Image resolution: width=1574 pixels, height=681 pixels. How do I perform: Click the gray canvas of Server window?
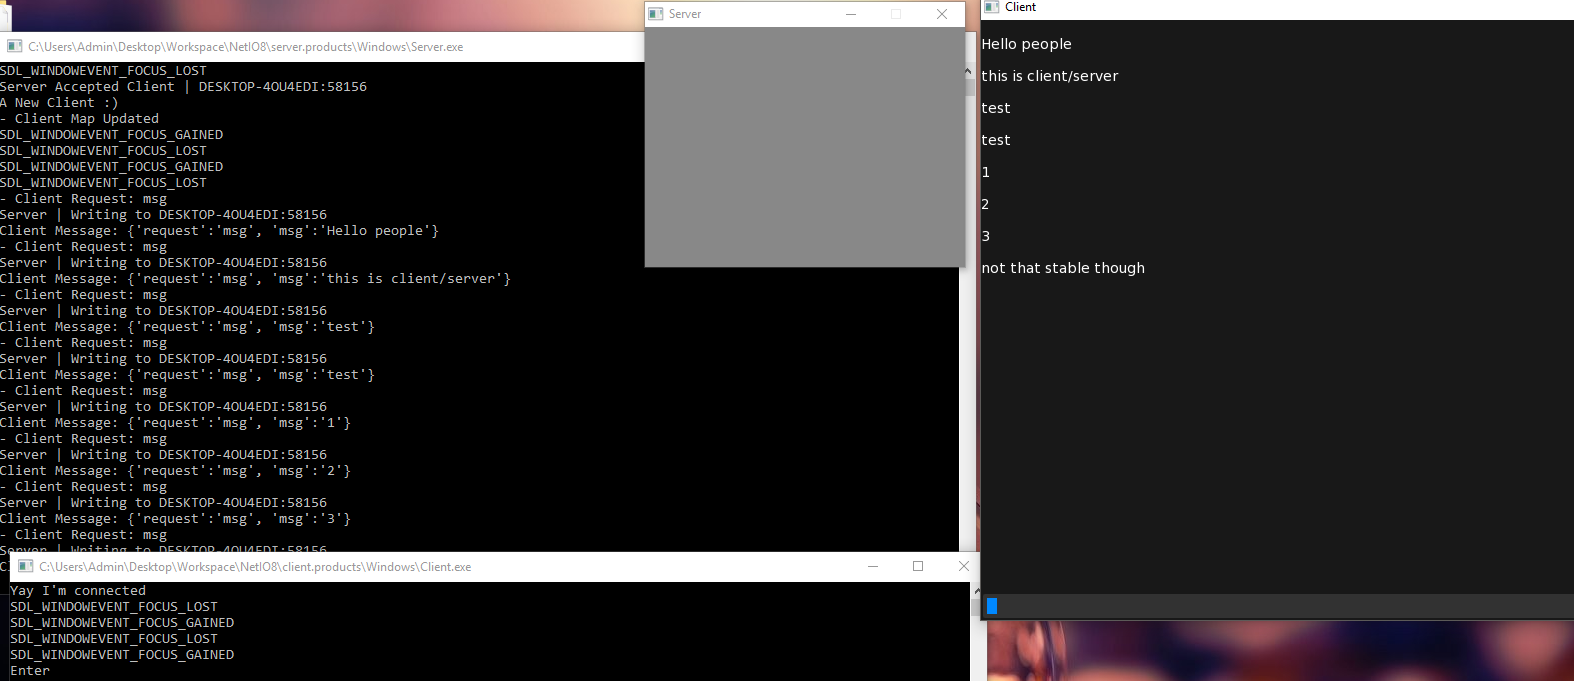coord(805,147)
